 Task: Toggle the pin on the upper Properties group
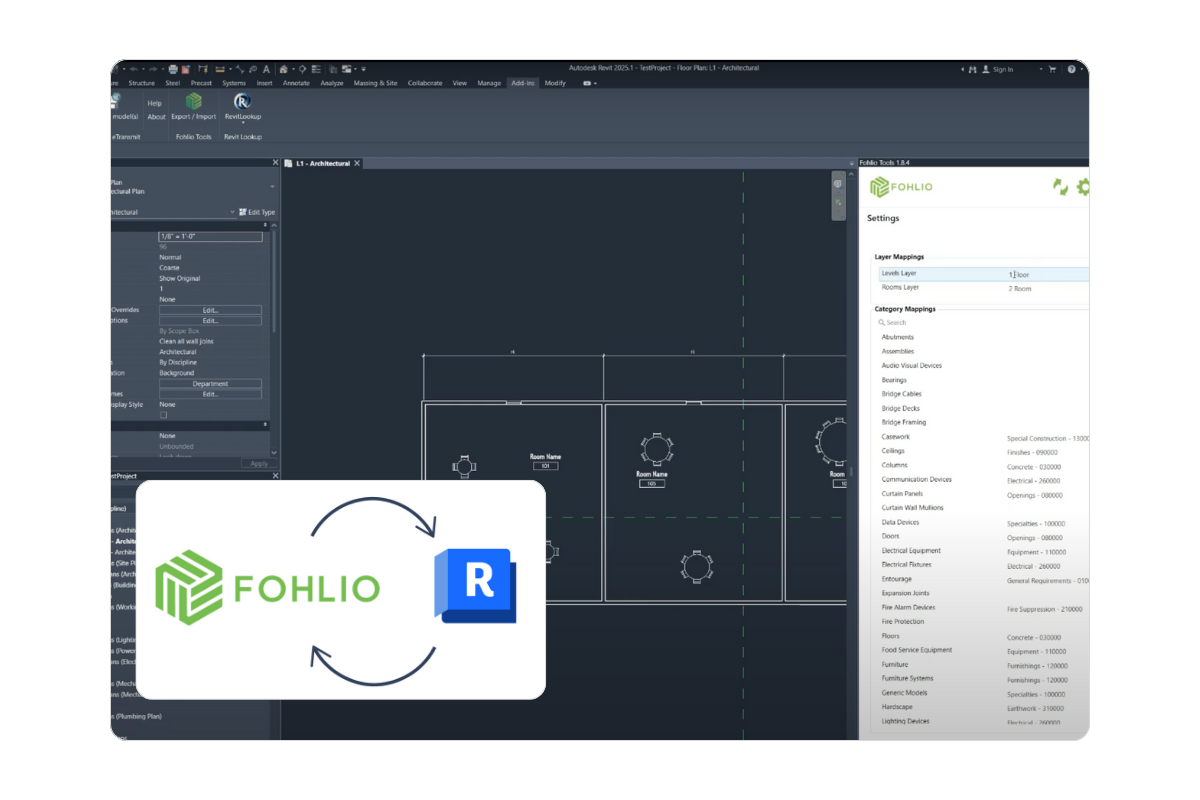[264, 223]
